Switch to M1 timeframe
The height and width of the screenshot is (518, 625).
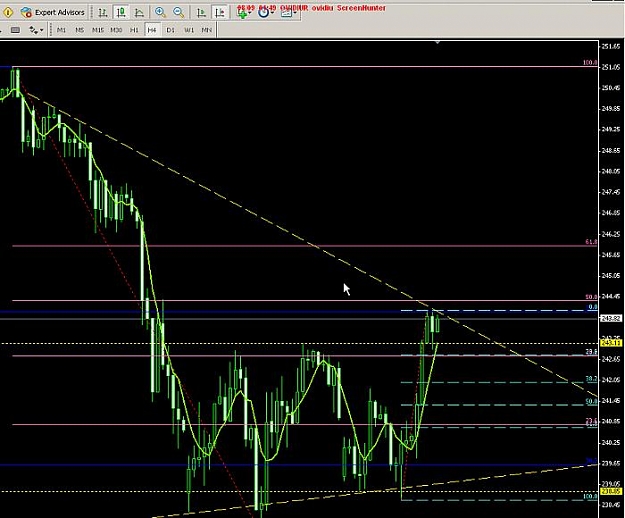[61, 30]
